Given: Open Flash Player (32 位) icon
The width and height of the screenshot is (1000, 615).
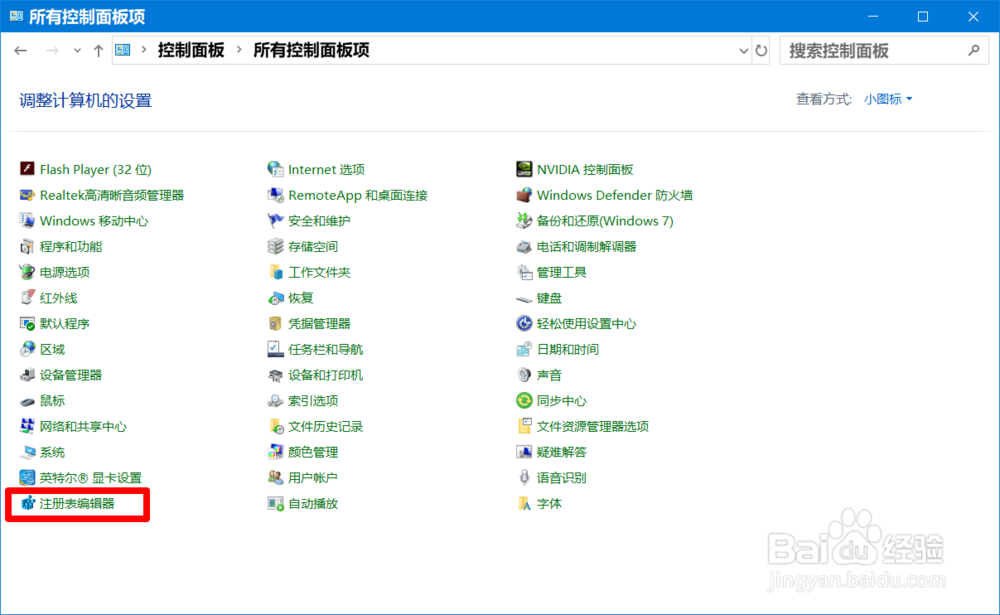Looking at the screenshot, I should click(27, 169).
